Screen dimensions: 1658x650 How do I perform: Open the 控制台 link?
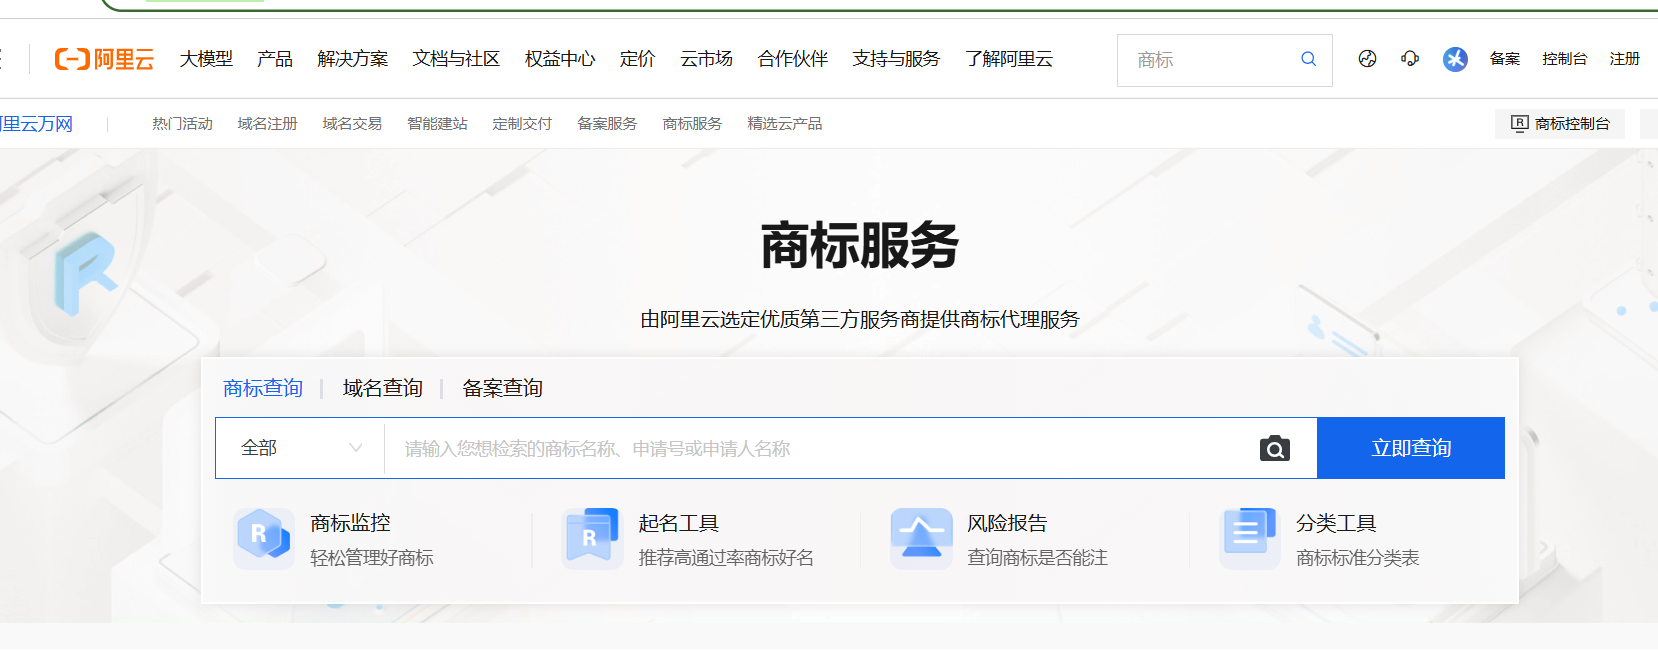1564,59
